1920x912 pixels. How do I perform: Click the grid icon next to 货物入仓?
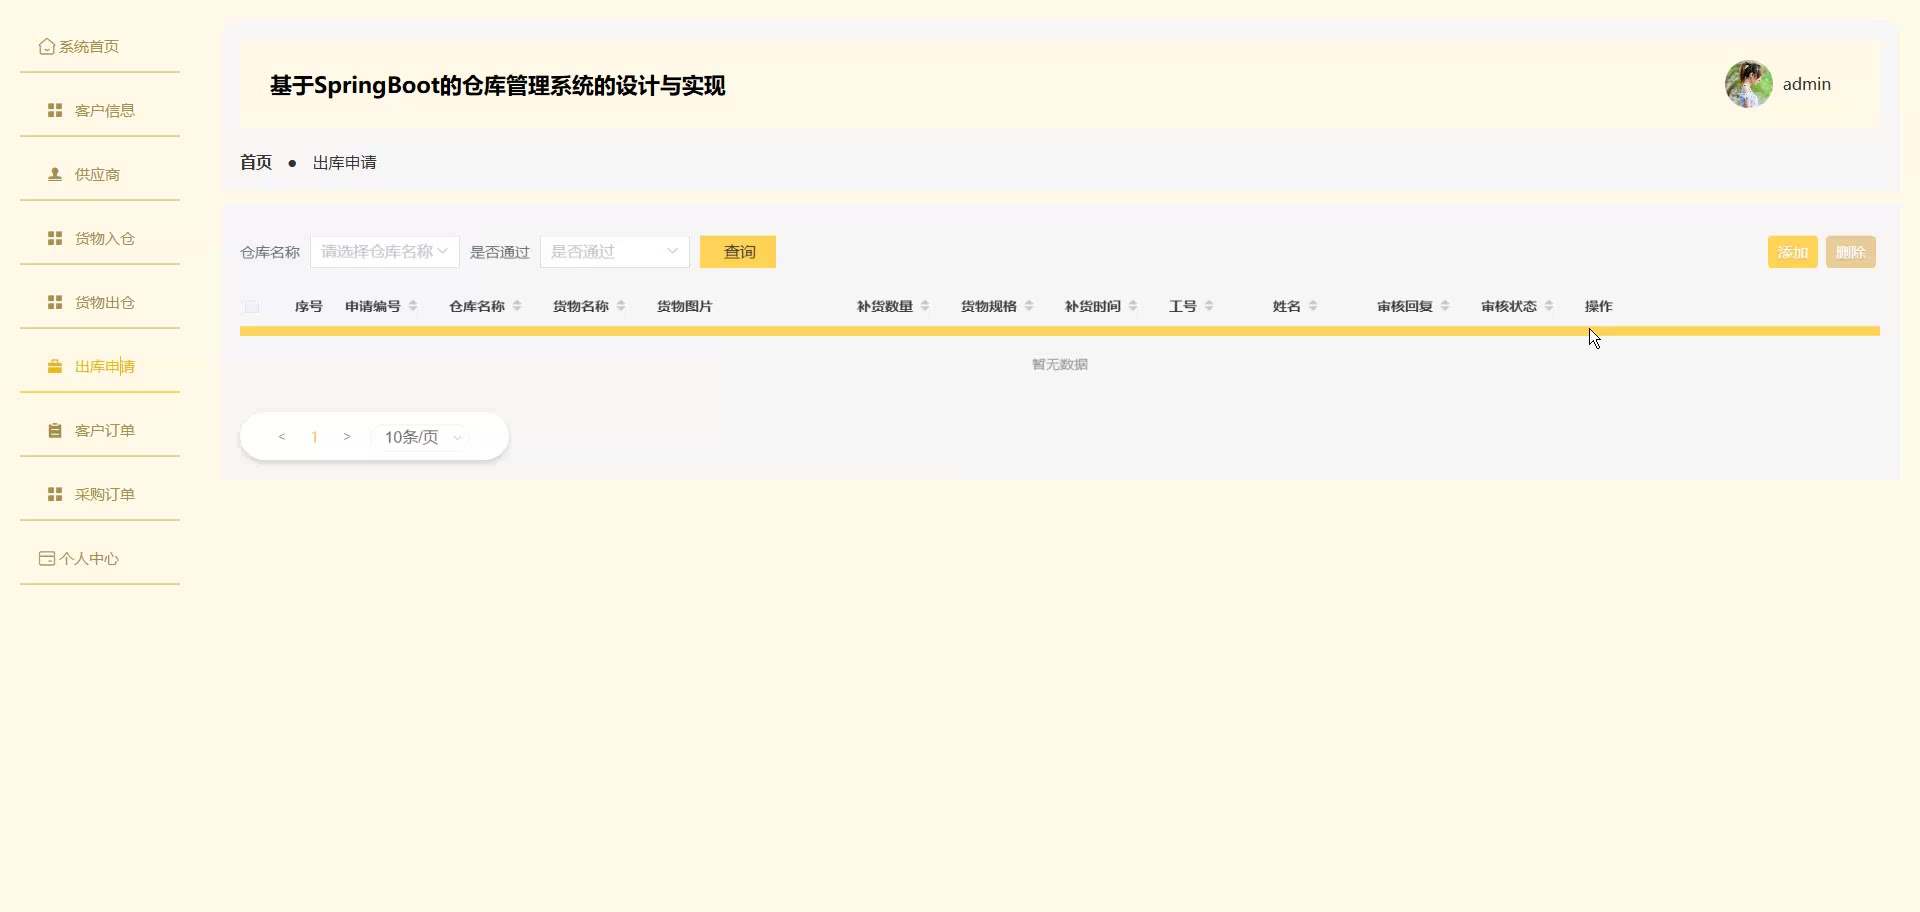55,238
